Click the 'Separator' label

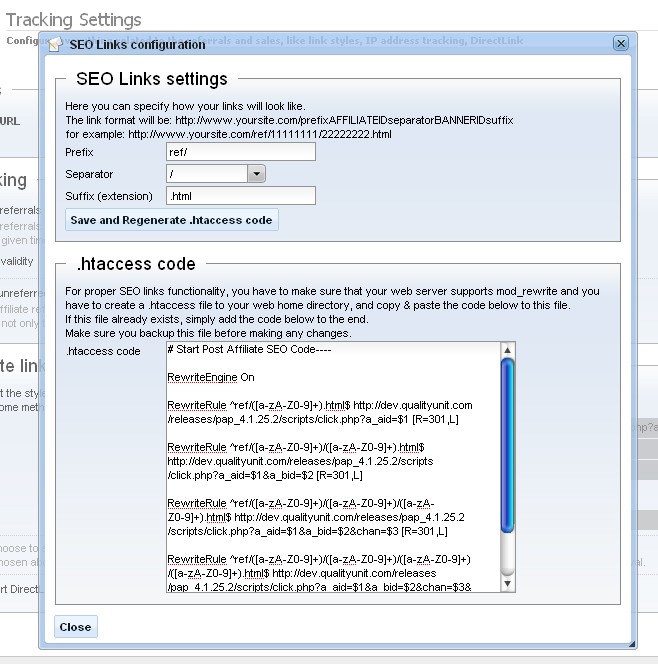pyautogui.click(x=89, y=174)
